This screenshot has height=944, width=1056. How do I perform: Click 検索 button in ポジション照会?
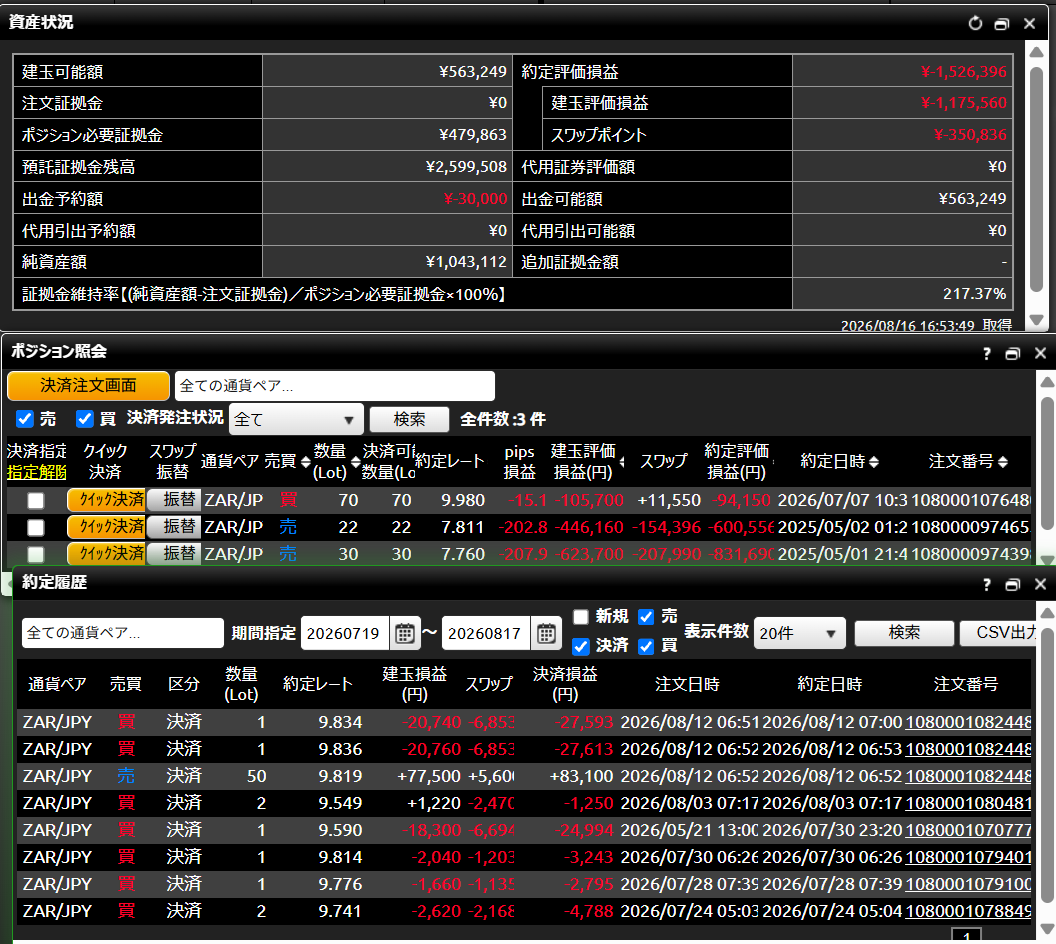[x=409, y=419]
